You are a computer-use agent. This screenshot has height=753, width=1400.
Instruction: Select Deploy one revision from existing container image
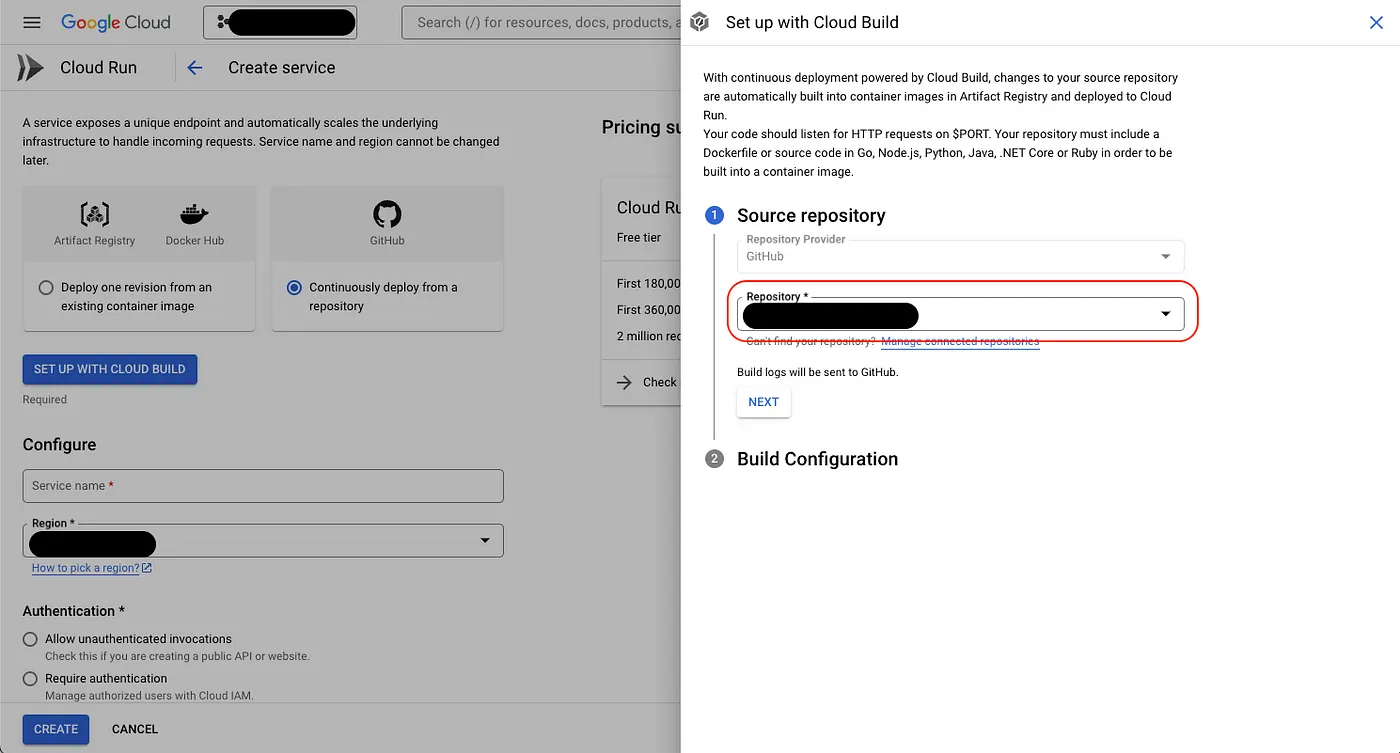(45, 287)
